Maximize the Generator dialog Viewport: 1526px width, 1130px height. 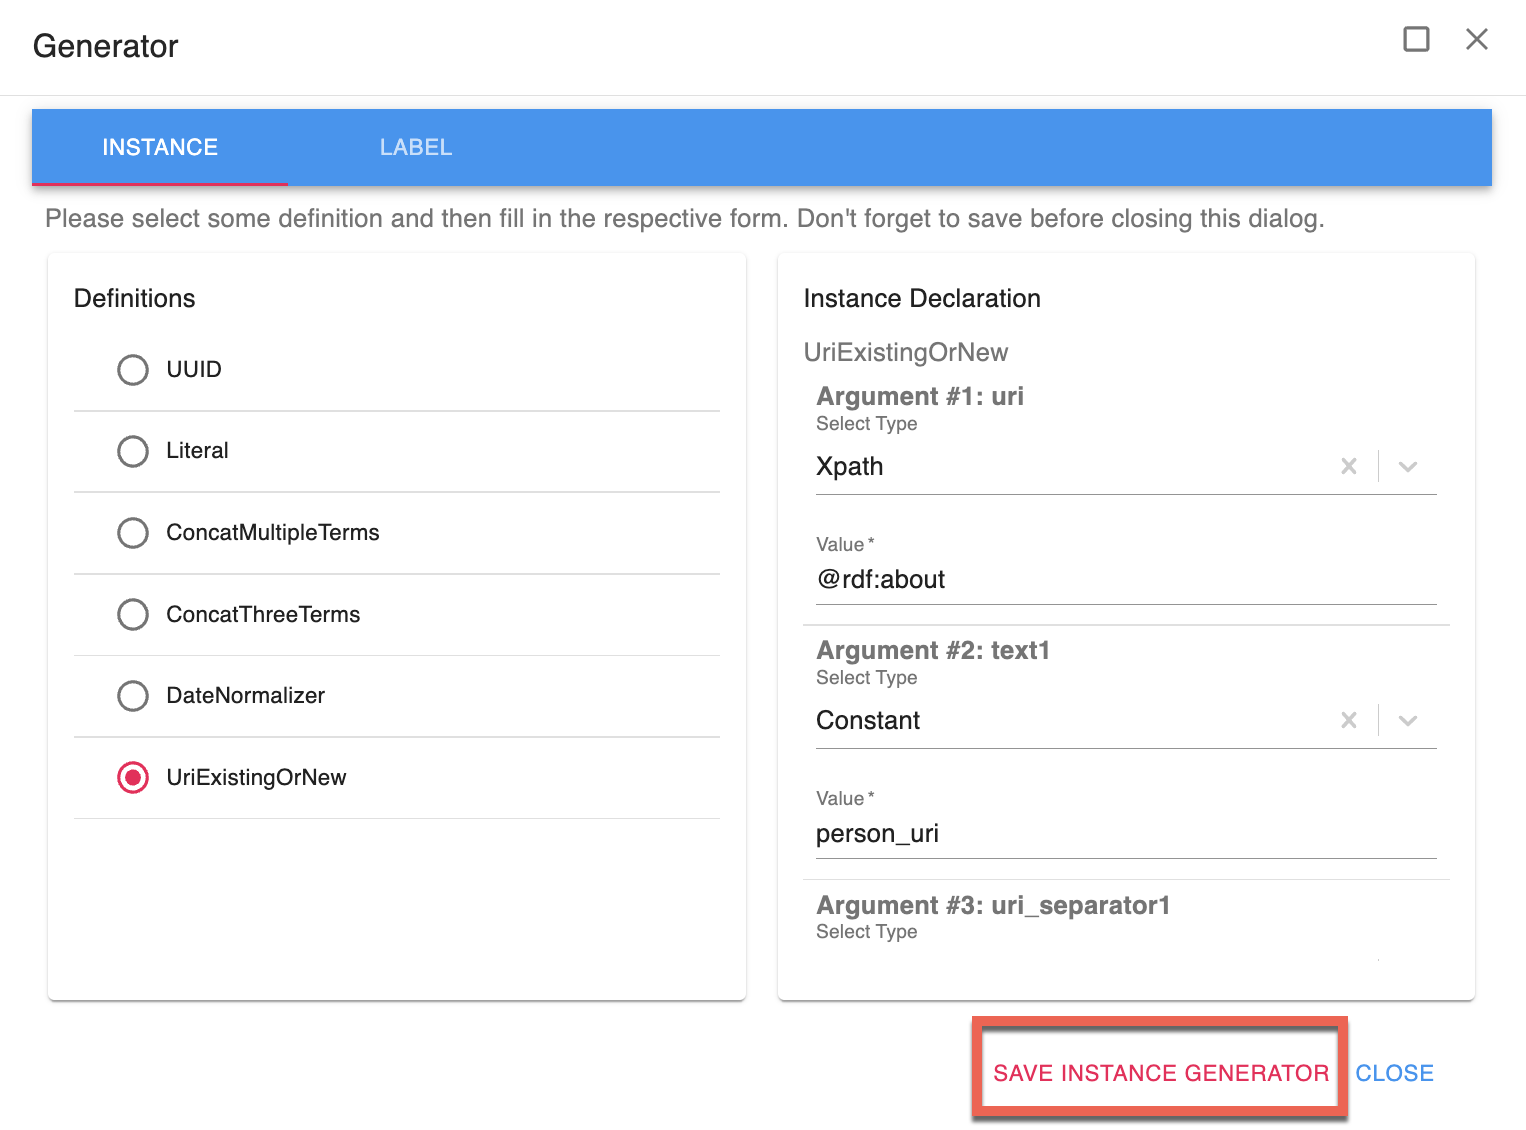click(1416, 40)
